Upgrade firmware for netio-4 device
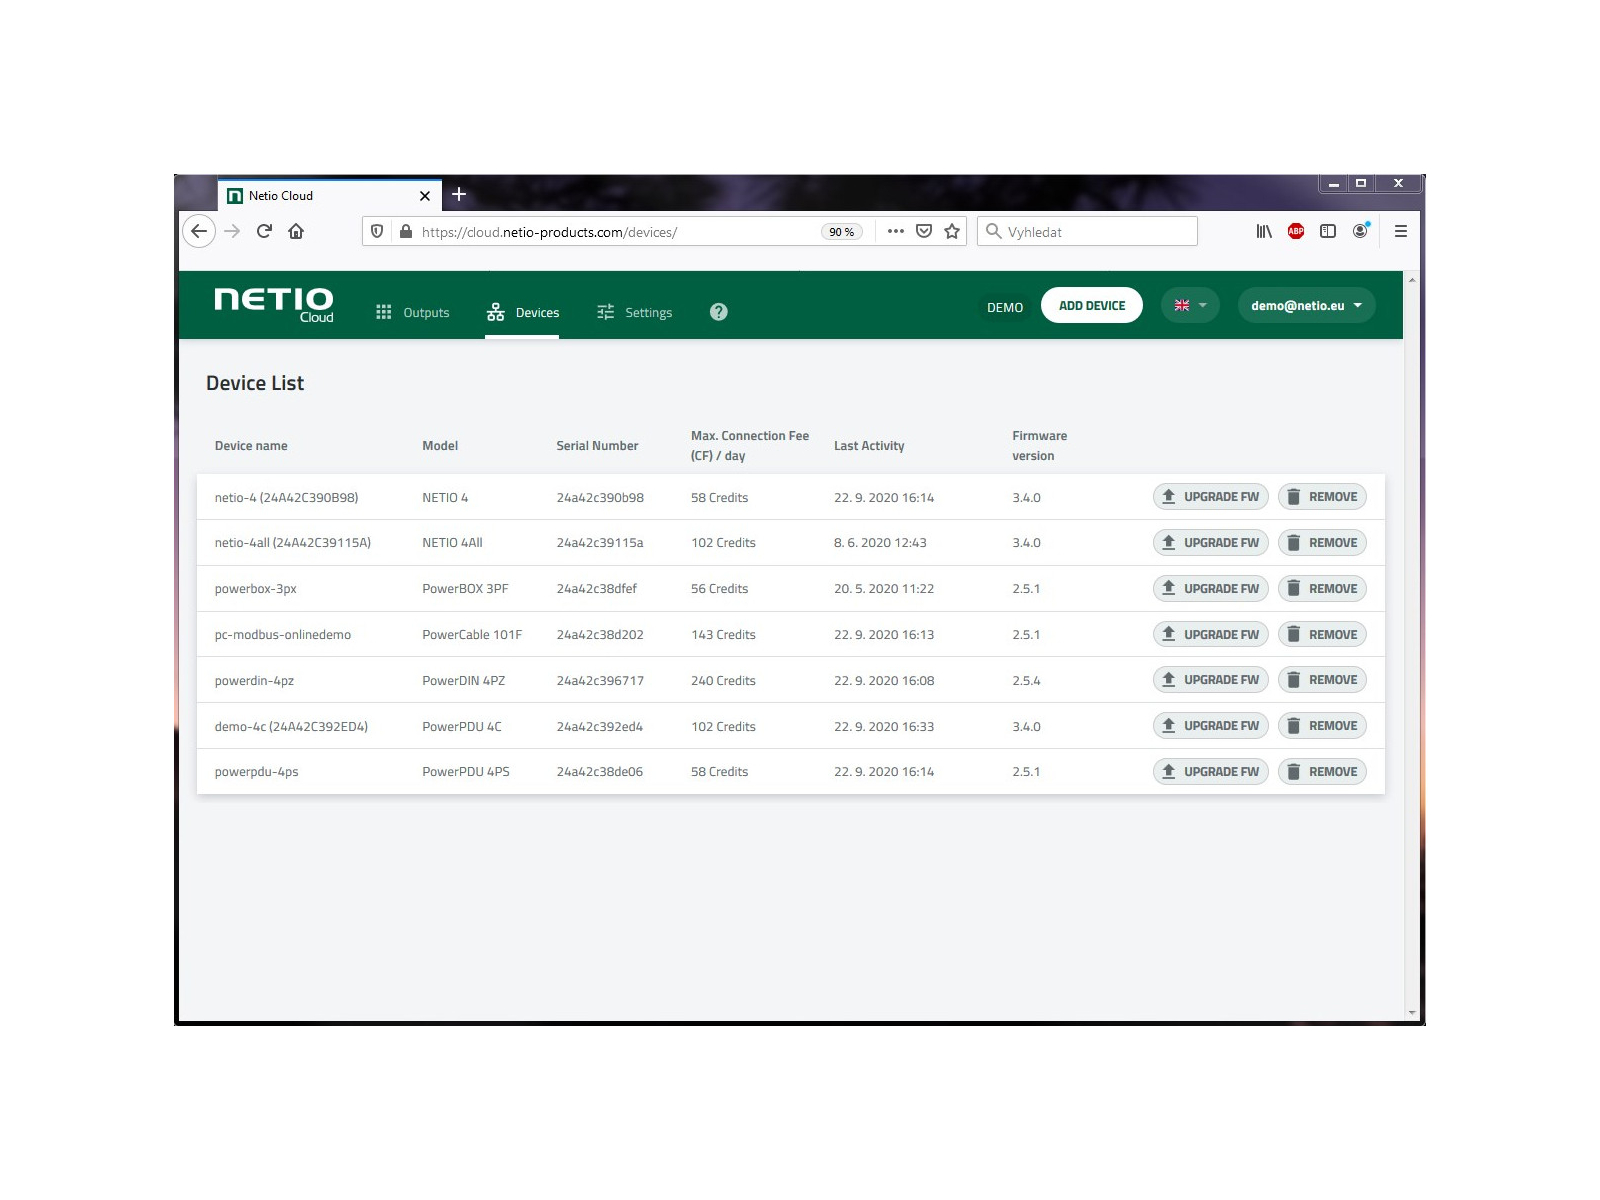The width and height of the screenshot is (1600, 1200). 1210,497
